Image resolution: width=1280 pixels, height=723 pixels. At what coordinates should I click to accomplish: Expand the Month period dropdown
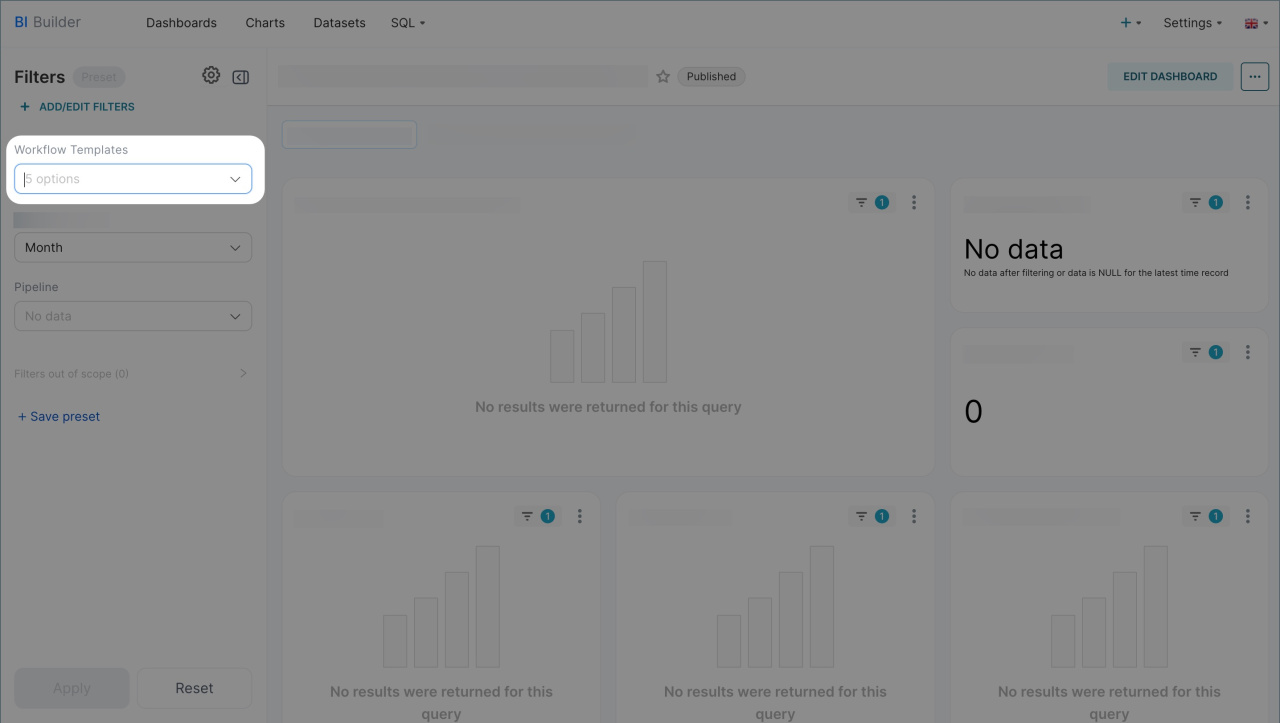point(133,248)
